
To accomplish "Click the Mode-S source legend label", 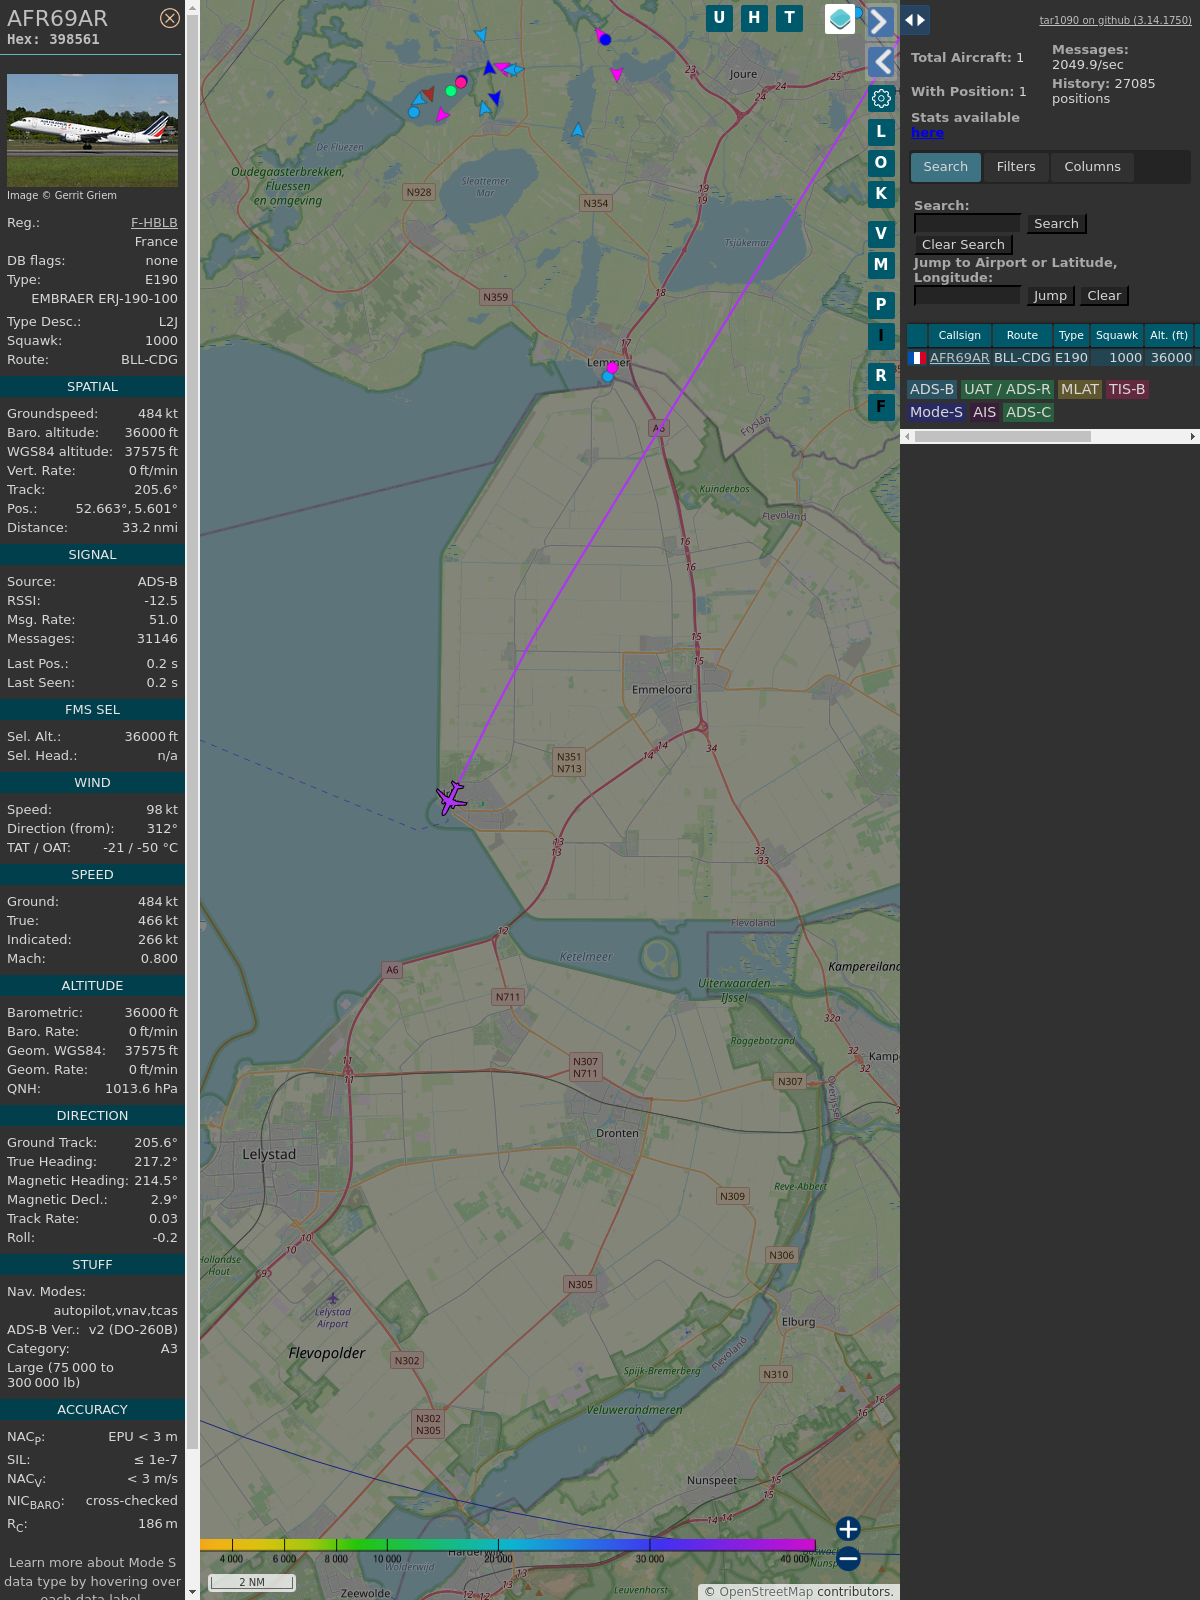I will click(x=936, y=412).
